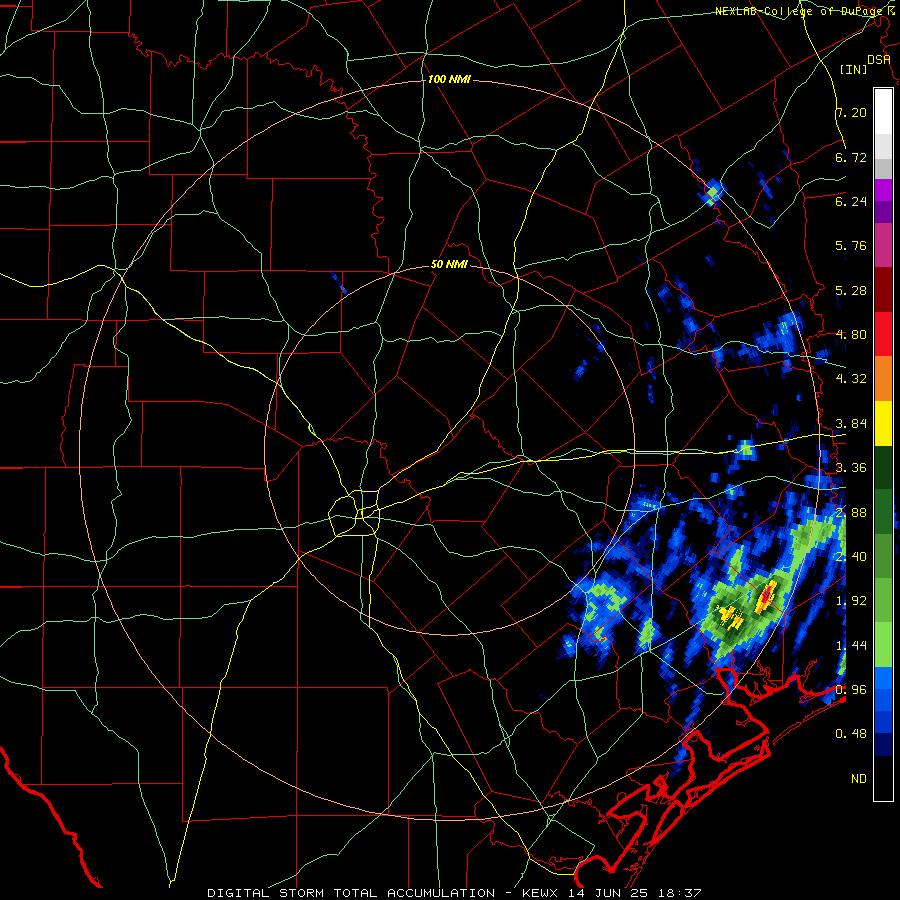Select the yellow legend swatch
Image resolution: width=900 pixels, height=900 pixels.
pos(883,423)
